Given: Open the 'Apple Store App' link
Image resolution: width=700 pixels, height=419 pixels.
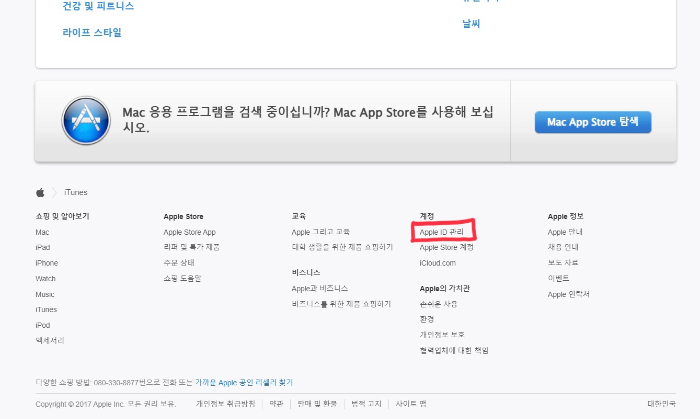Looking at the screenshot, I should click(190, 232).
